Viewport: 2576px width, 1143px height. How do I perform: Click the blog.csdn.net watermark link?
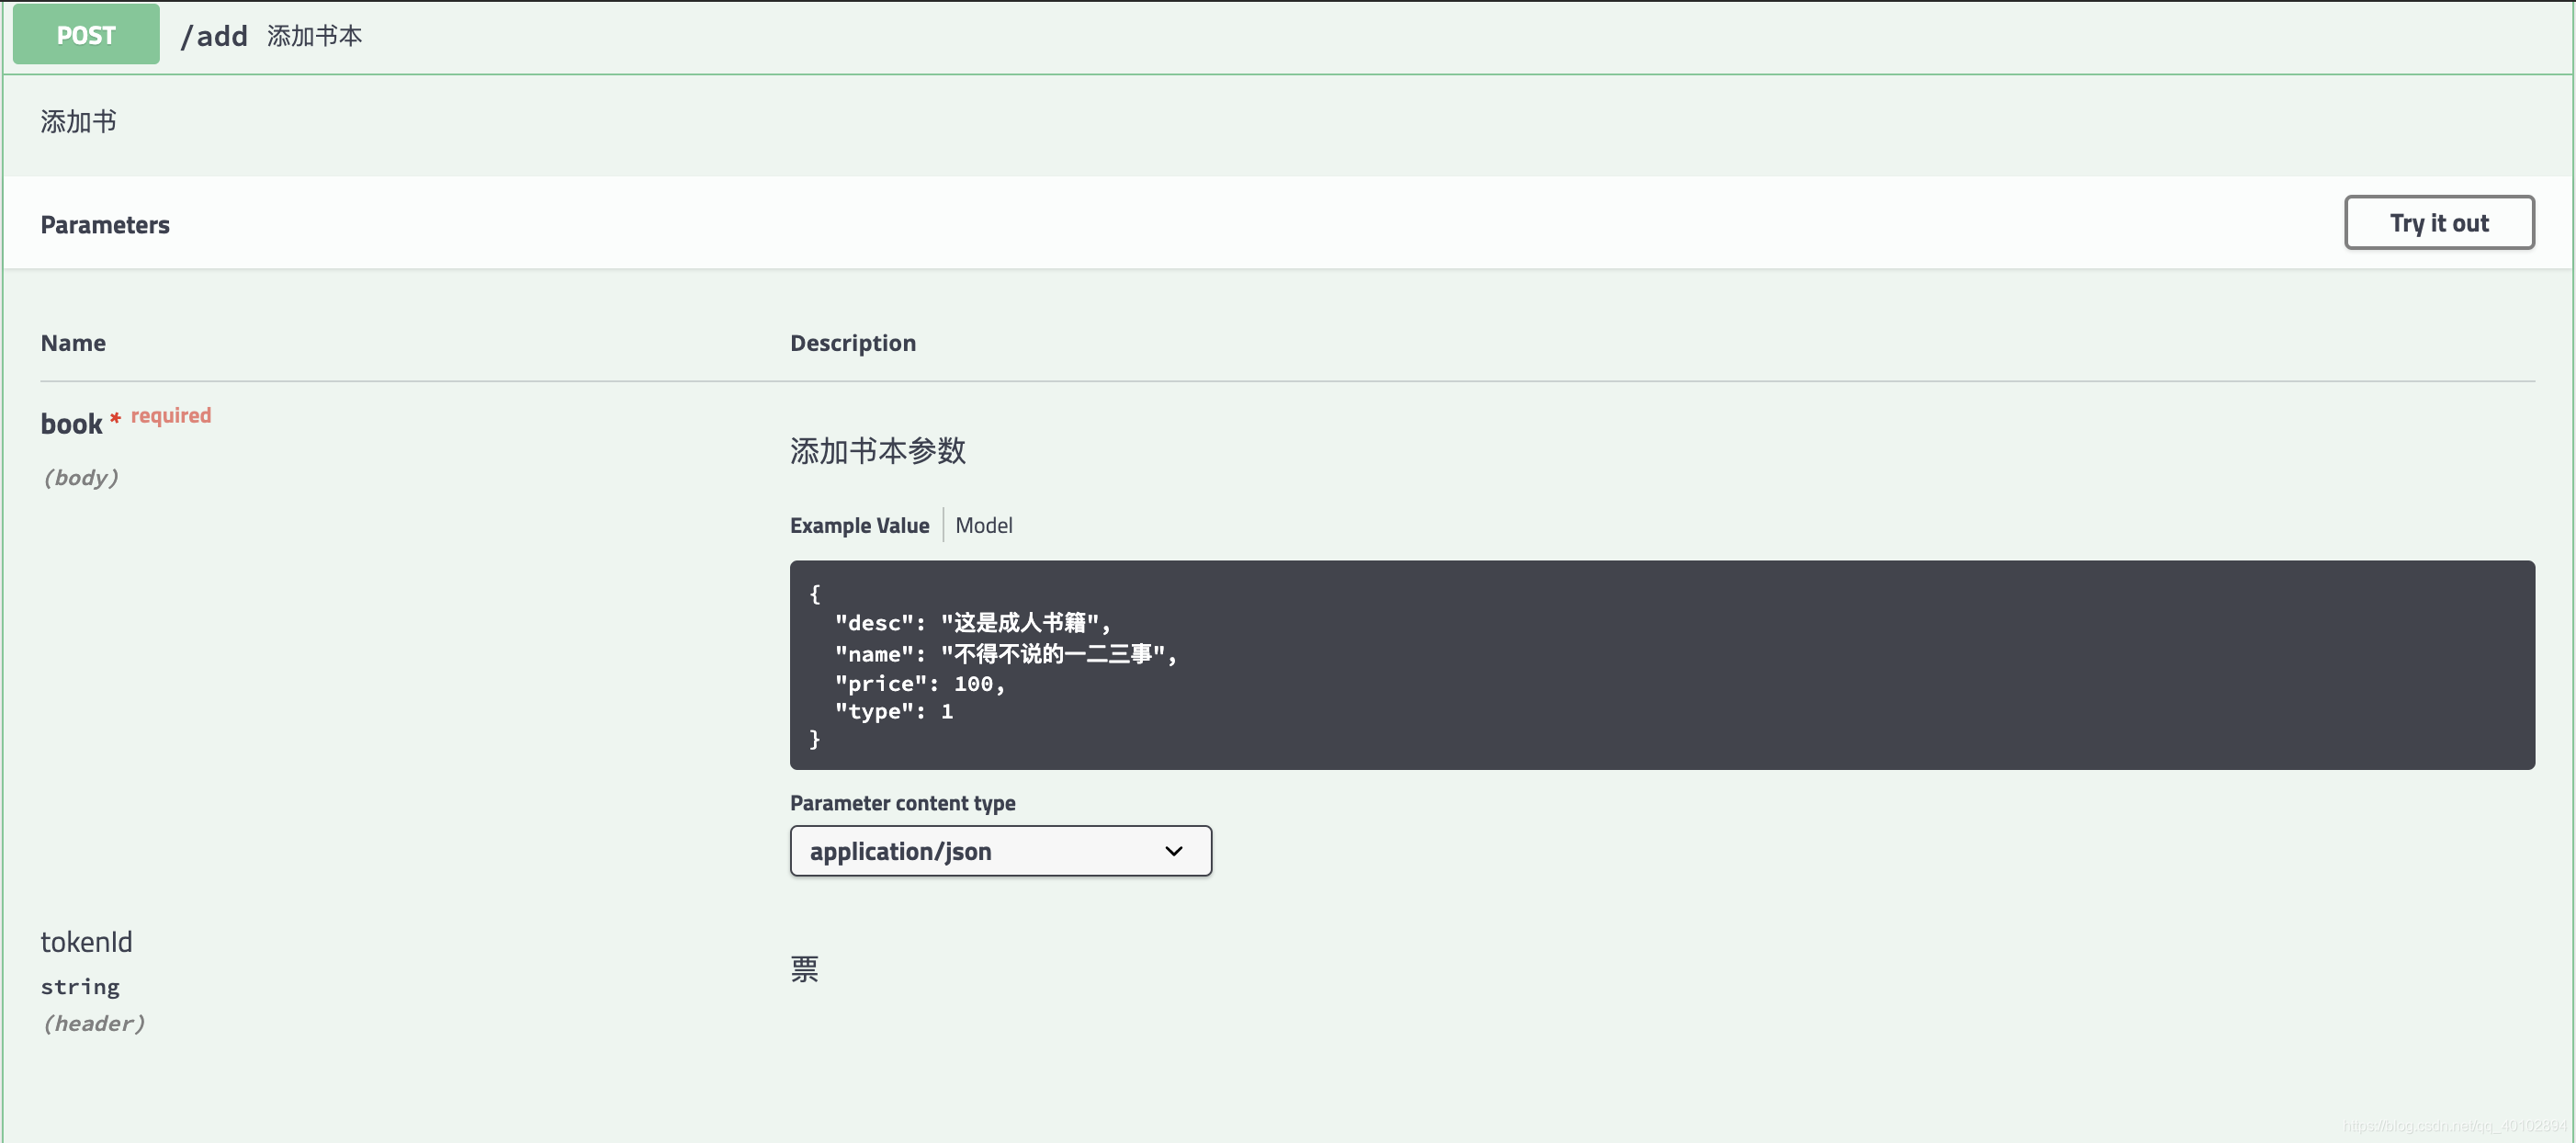click(2454, 1126)
